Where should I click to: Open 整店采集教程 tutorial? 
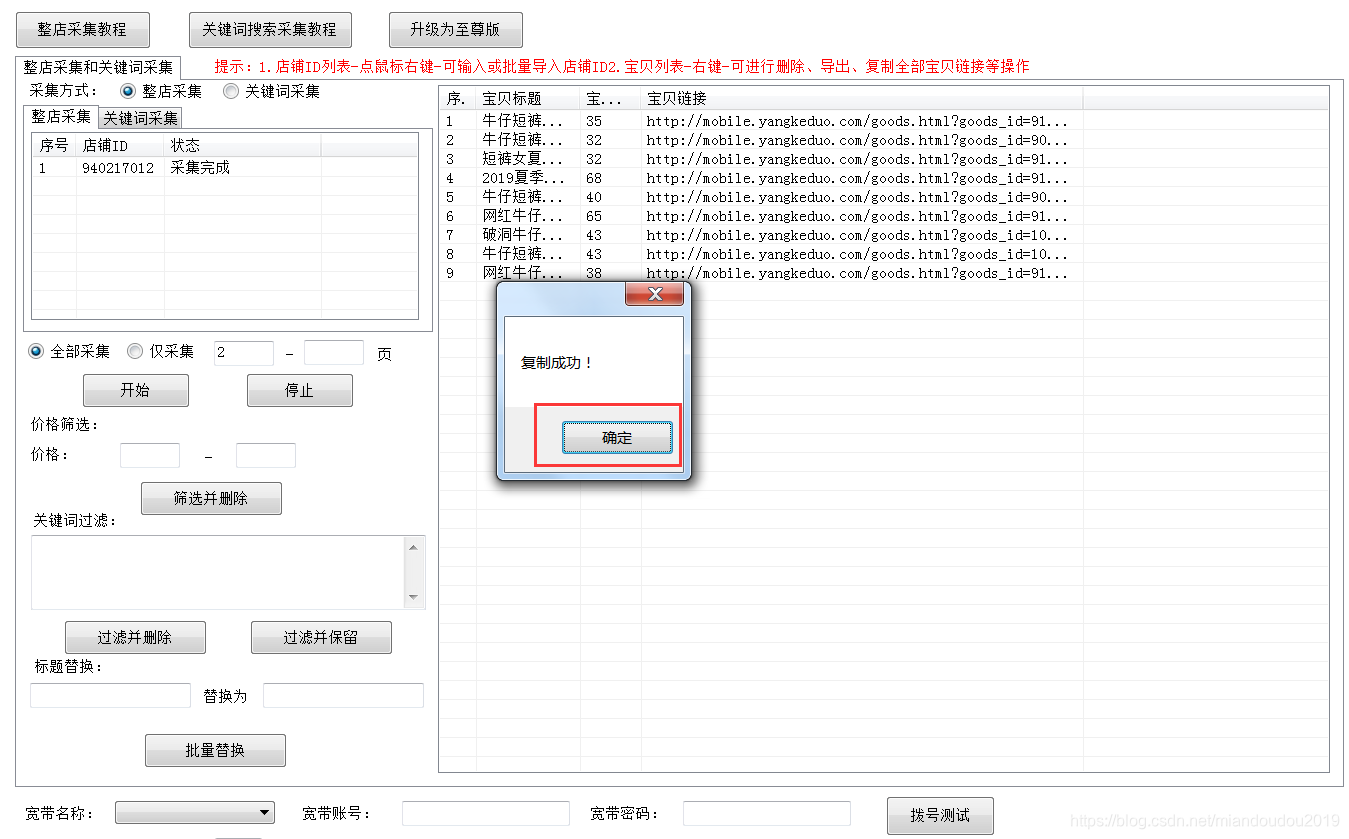pyautogui.click(x=83, y=30)
